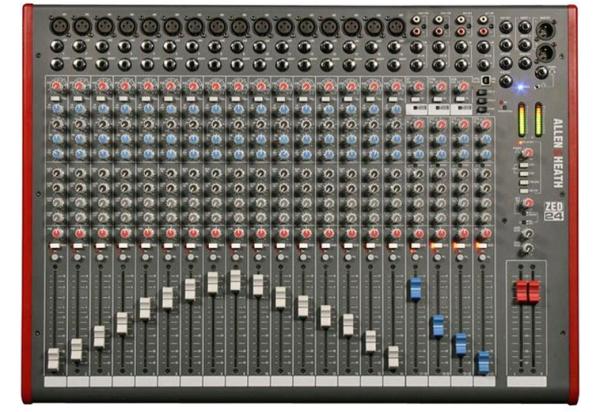Select the left red main mix fader

point(520,292)
